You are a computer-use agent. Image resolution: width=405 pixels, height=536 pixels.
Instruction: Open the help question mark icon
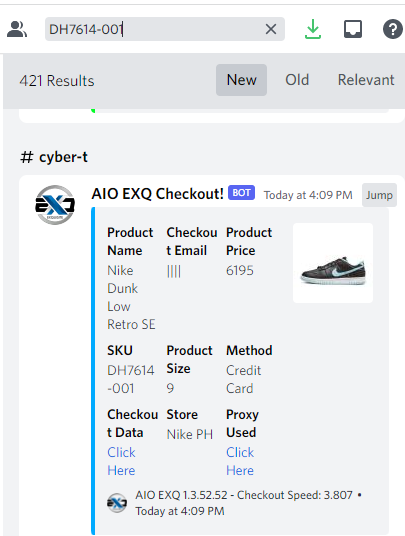393,29
